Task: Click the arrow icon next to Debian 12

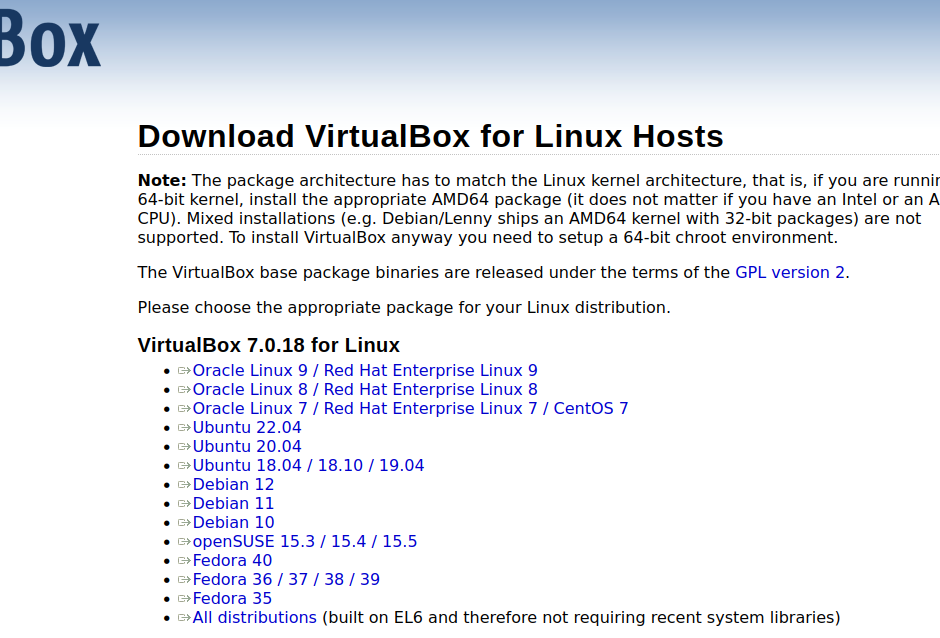Action: tap(184, 485)
